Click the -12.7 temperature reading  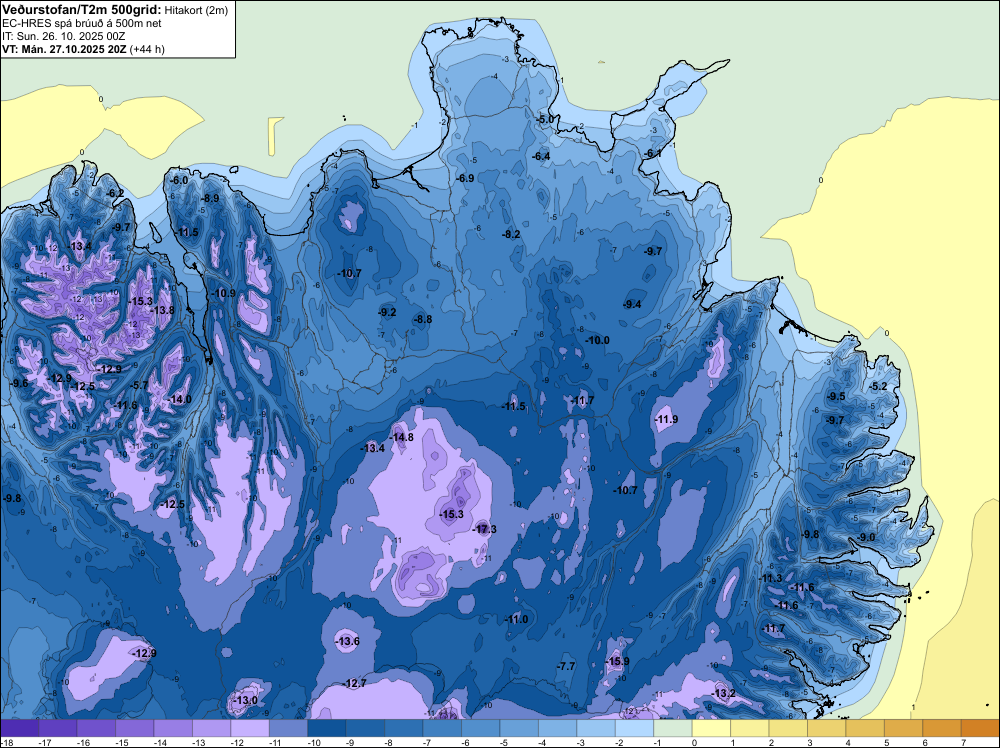tap(355, 684)
